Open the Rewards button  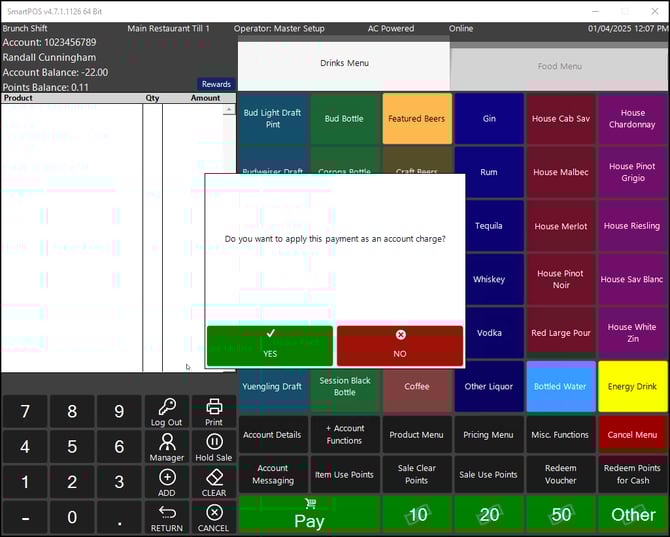click(x=216, y=85)
